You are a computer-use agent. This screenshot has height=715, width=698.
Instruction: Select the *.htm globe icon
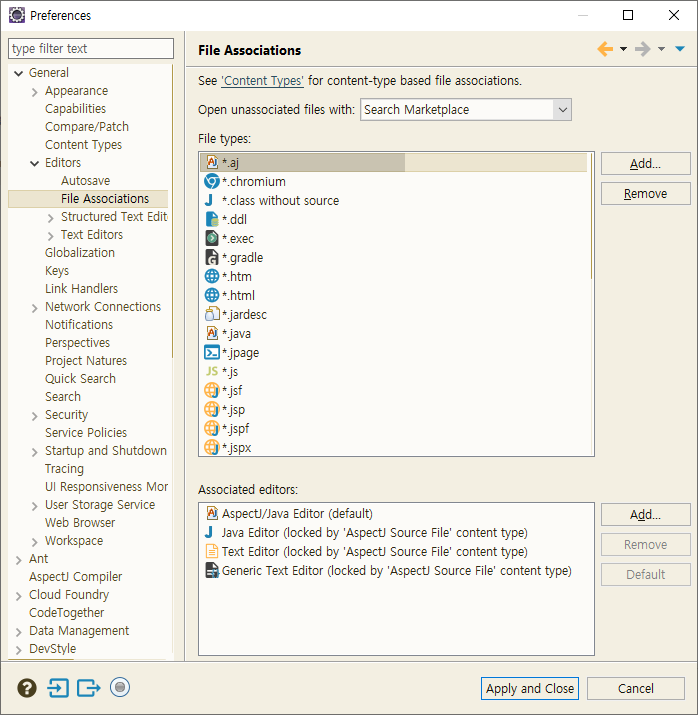pyautogui.click(x=212, y=276)
